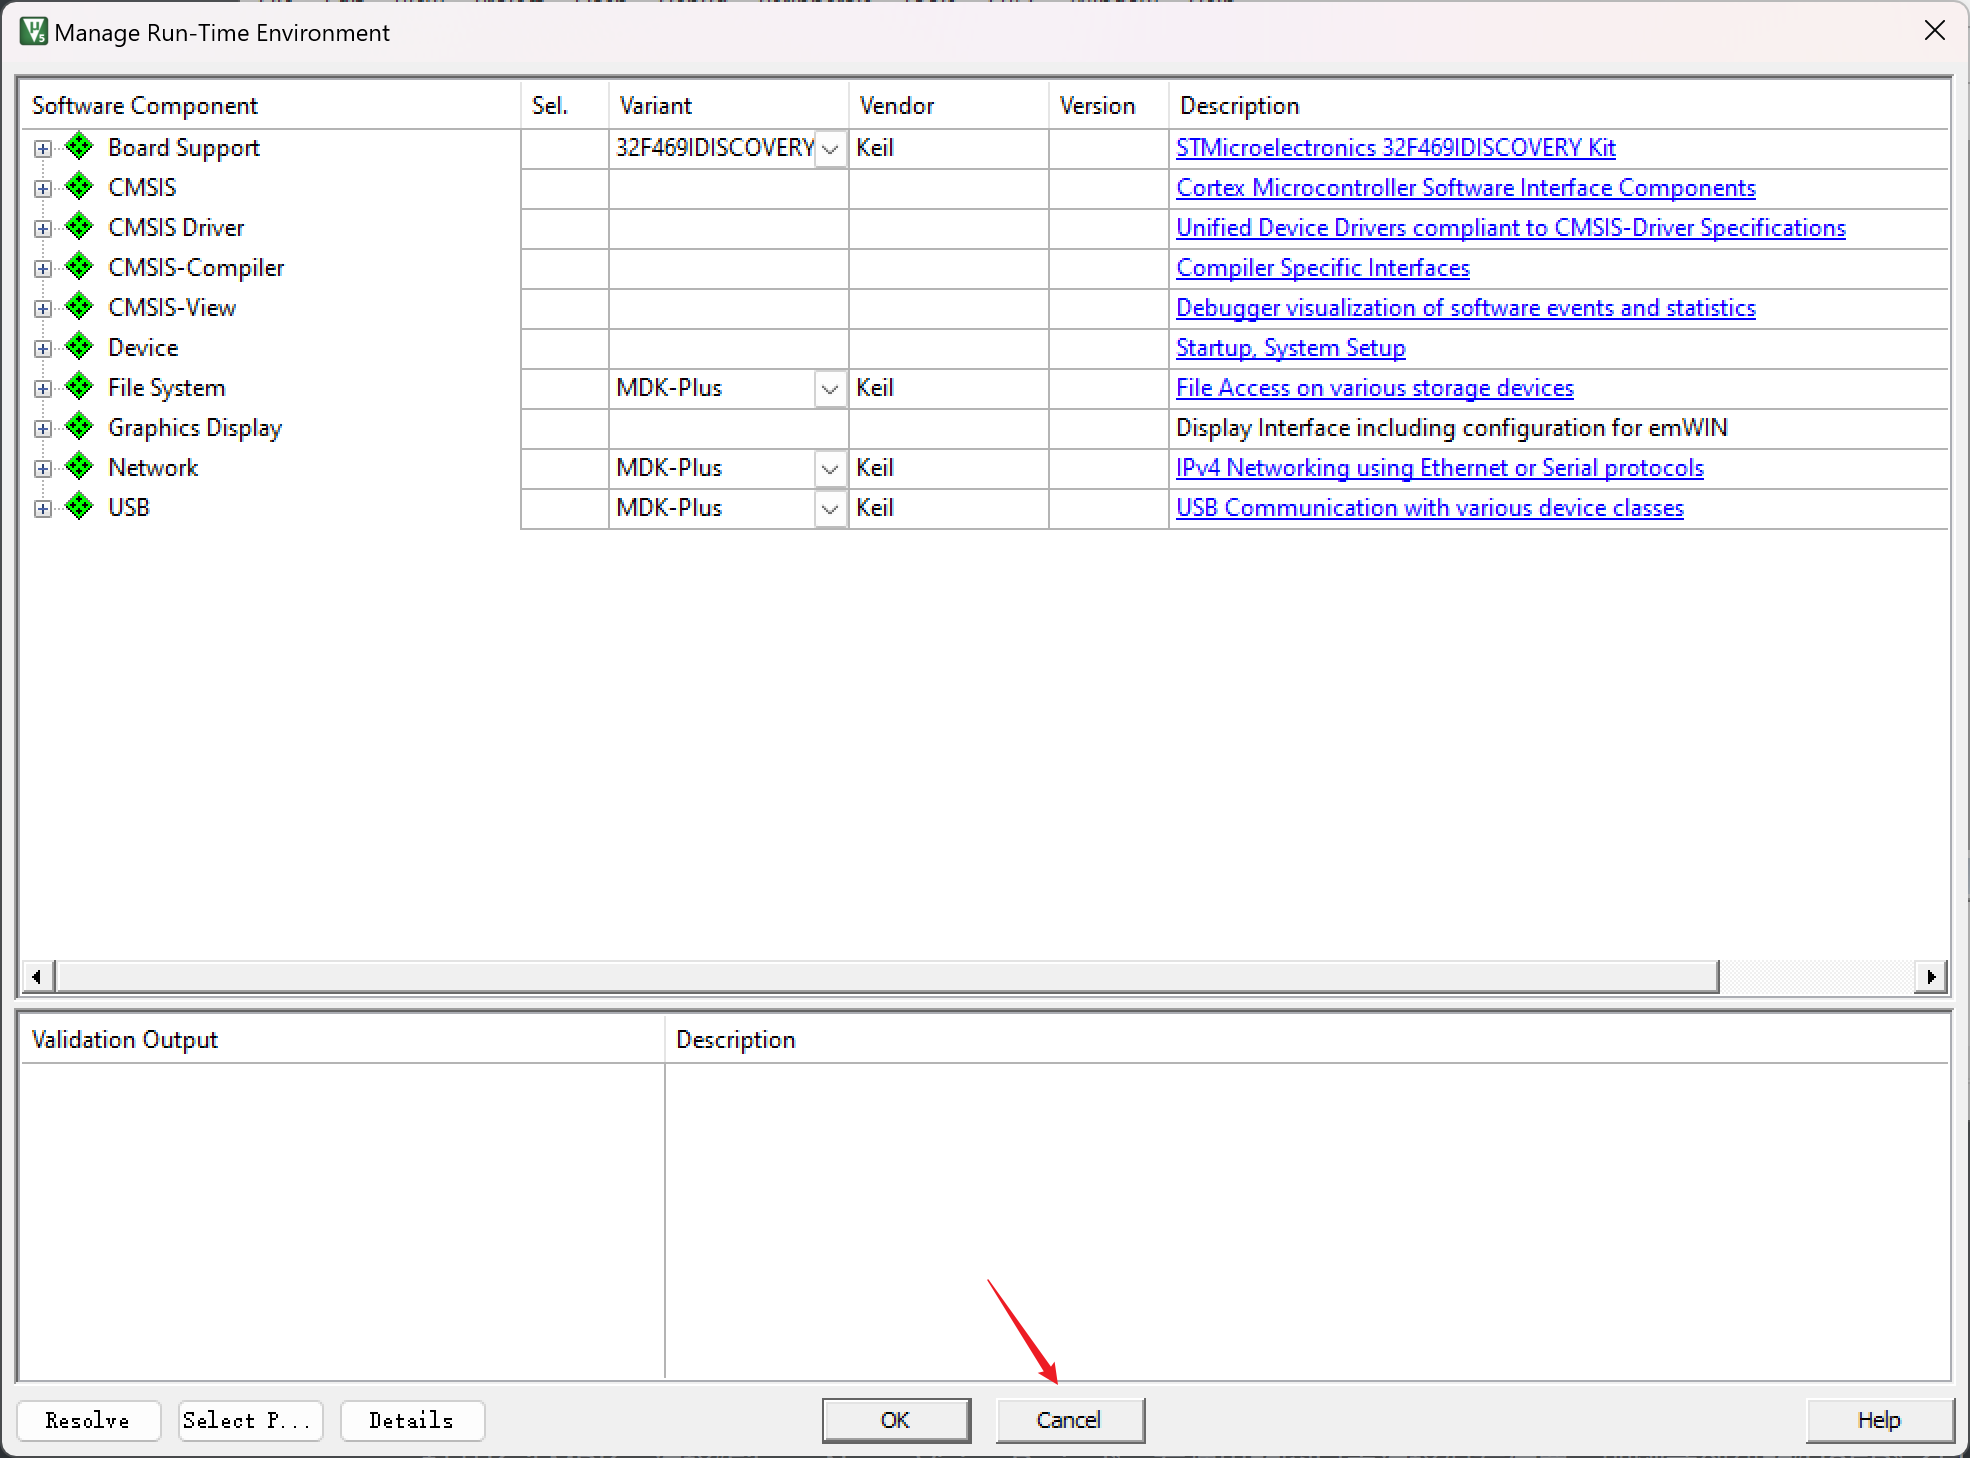This screenshot has width=1970, height=1458.
Task: Click the Device green diamond icon
Action: [79, 347]
